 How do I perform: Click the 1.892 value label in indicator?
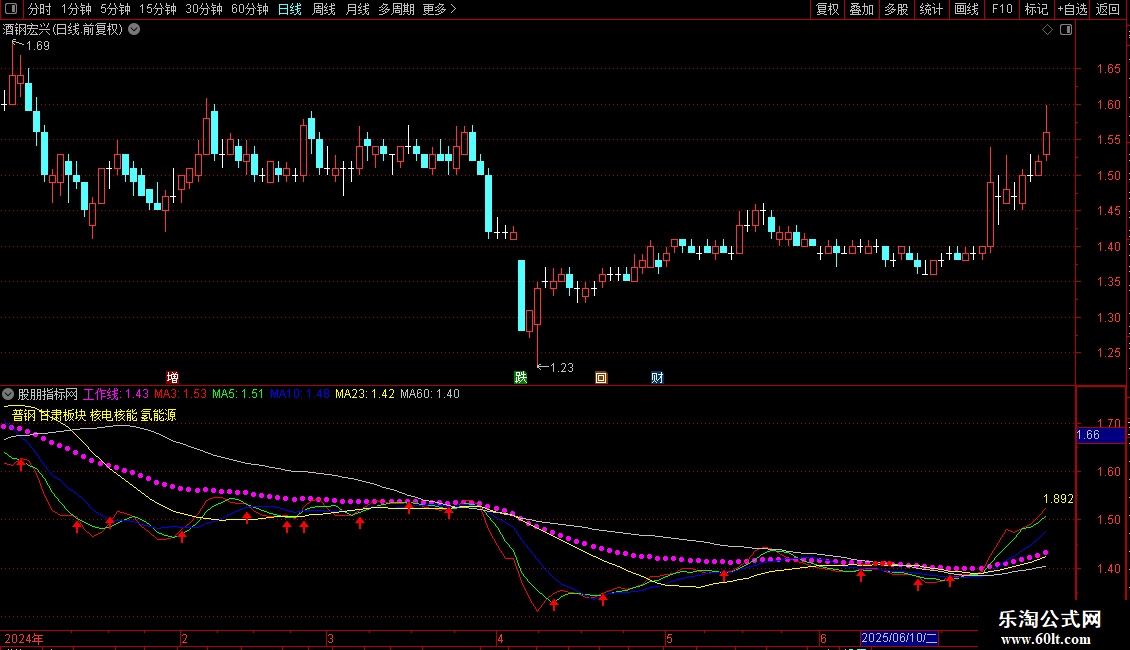click(1058, 499)
